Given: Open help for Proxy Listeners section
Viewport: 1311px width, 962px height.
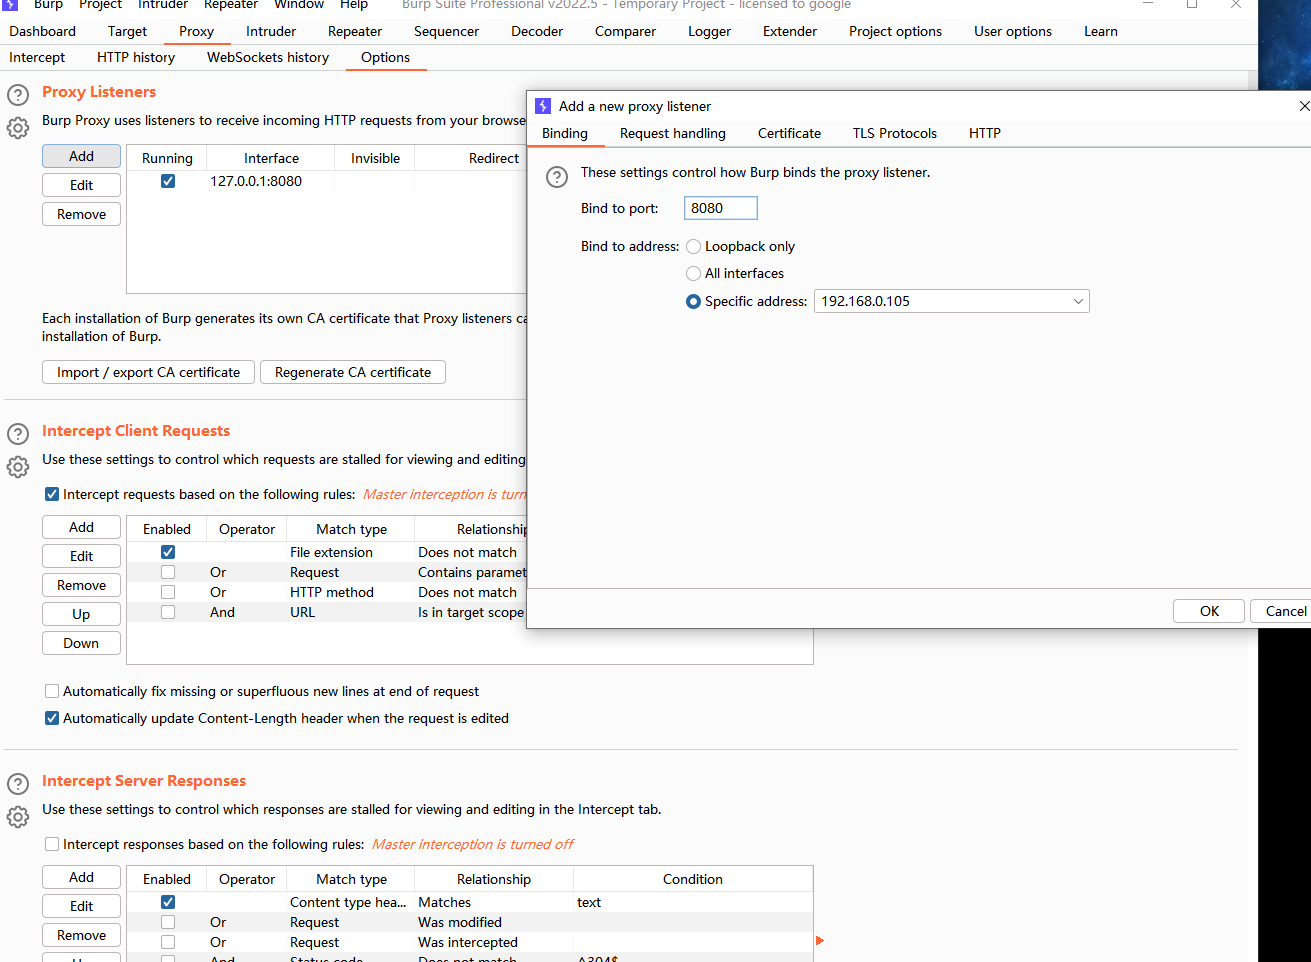Looking at the screenshot, I should [x=18, y=95].
